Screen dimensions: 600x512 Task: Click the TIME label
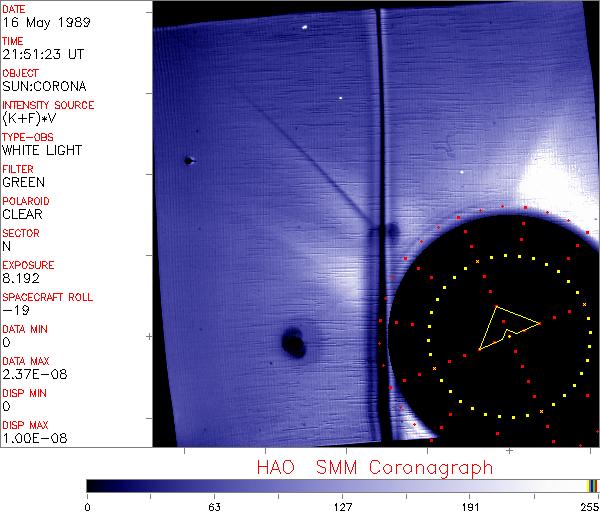click(x=13, y=41)
